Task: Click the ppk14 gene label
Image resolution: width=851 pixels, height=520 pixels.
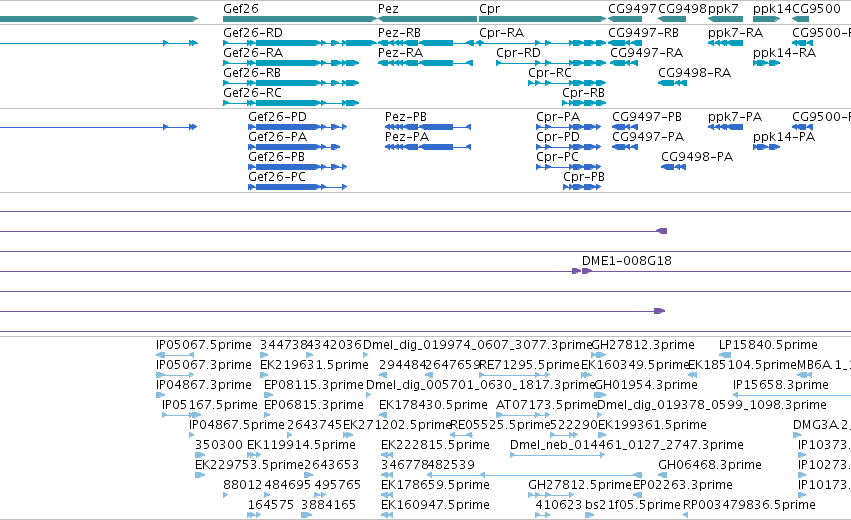Action: 772,9
